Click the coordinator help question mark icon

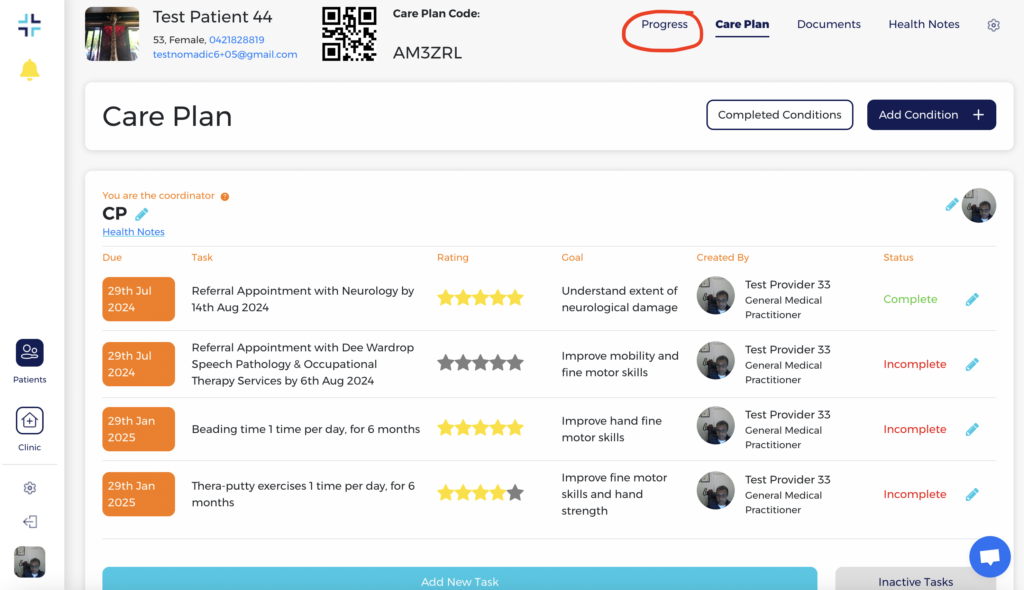point(225,196)
